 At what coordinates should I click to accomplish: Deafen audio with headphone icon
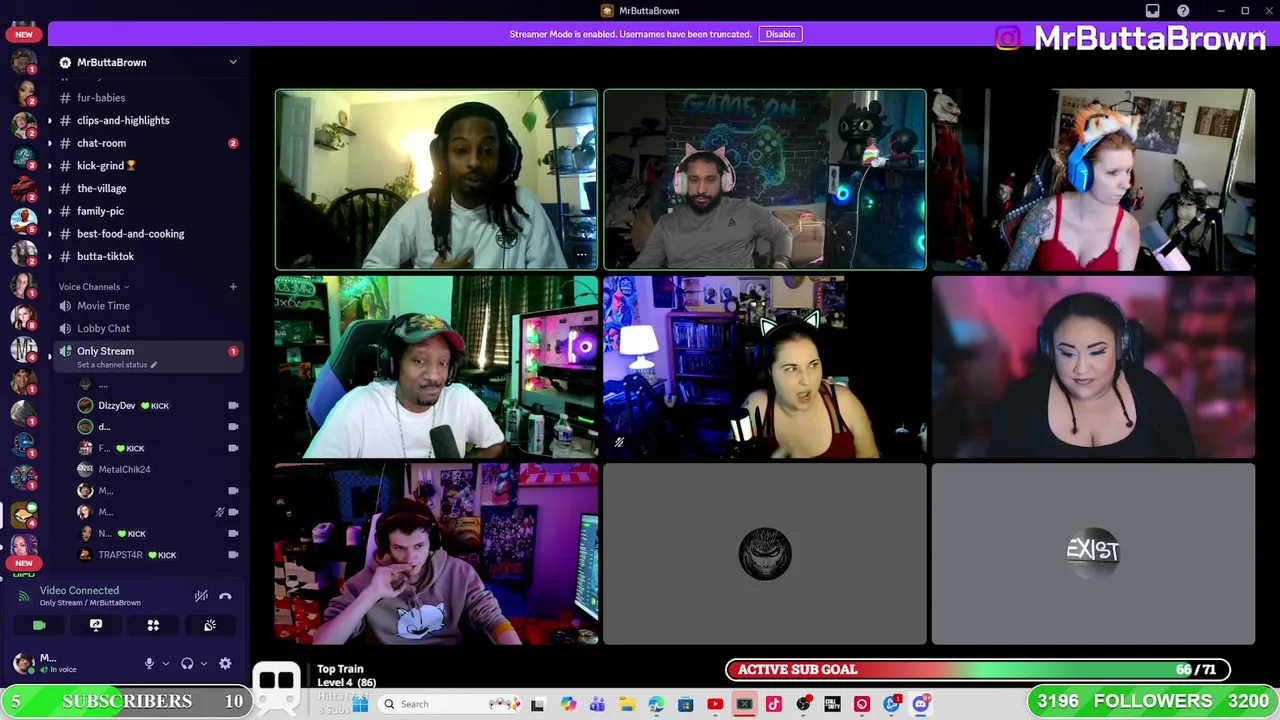pyautogui.click(x=187, y=663)
